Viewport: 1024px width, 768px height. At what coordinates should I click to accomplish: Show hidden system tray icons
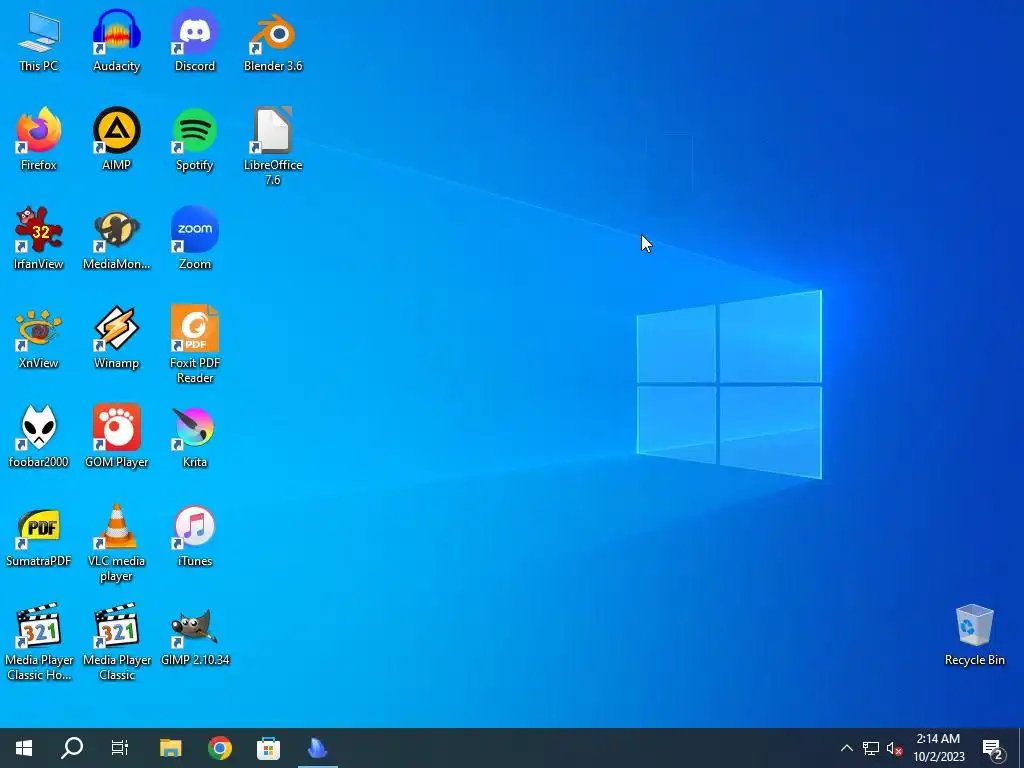[846, 748]
